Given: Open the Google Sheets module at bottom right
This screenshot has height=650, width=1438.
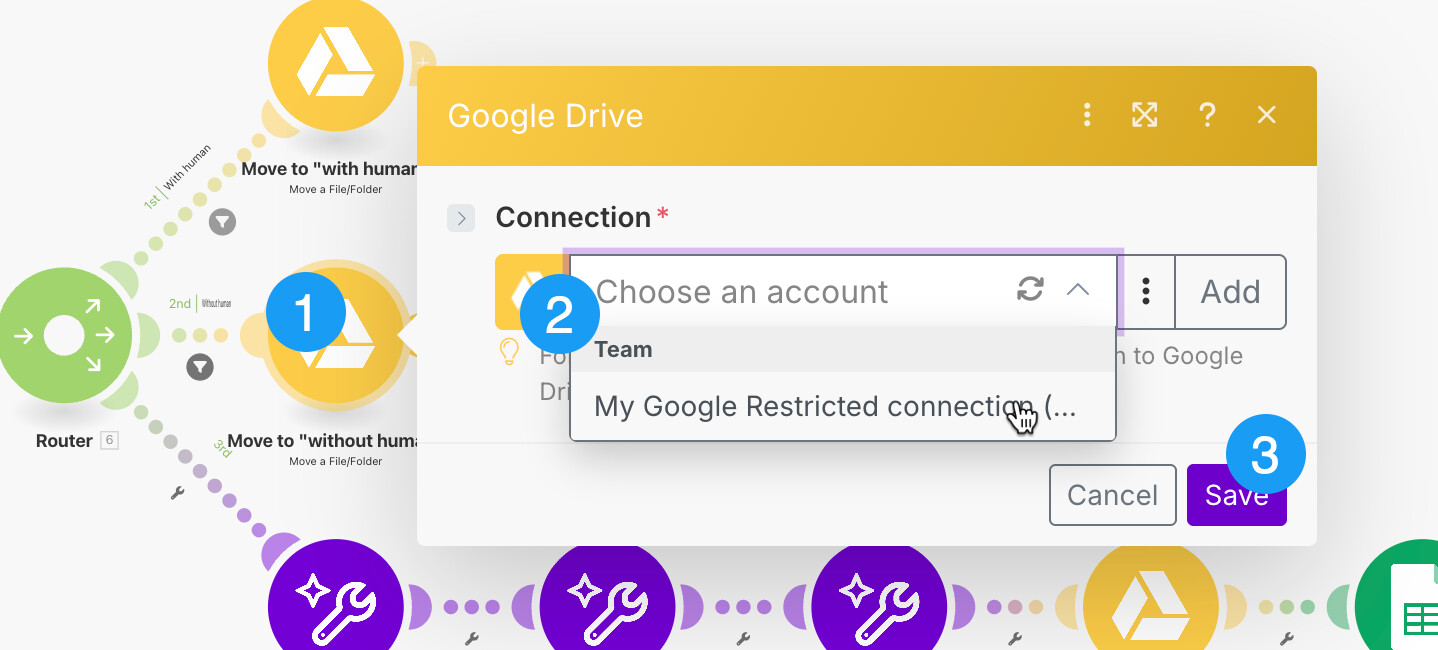Looking at the screenshot, I should [1405, 605].
